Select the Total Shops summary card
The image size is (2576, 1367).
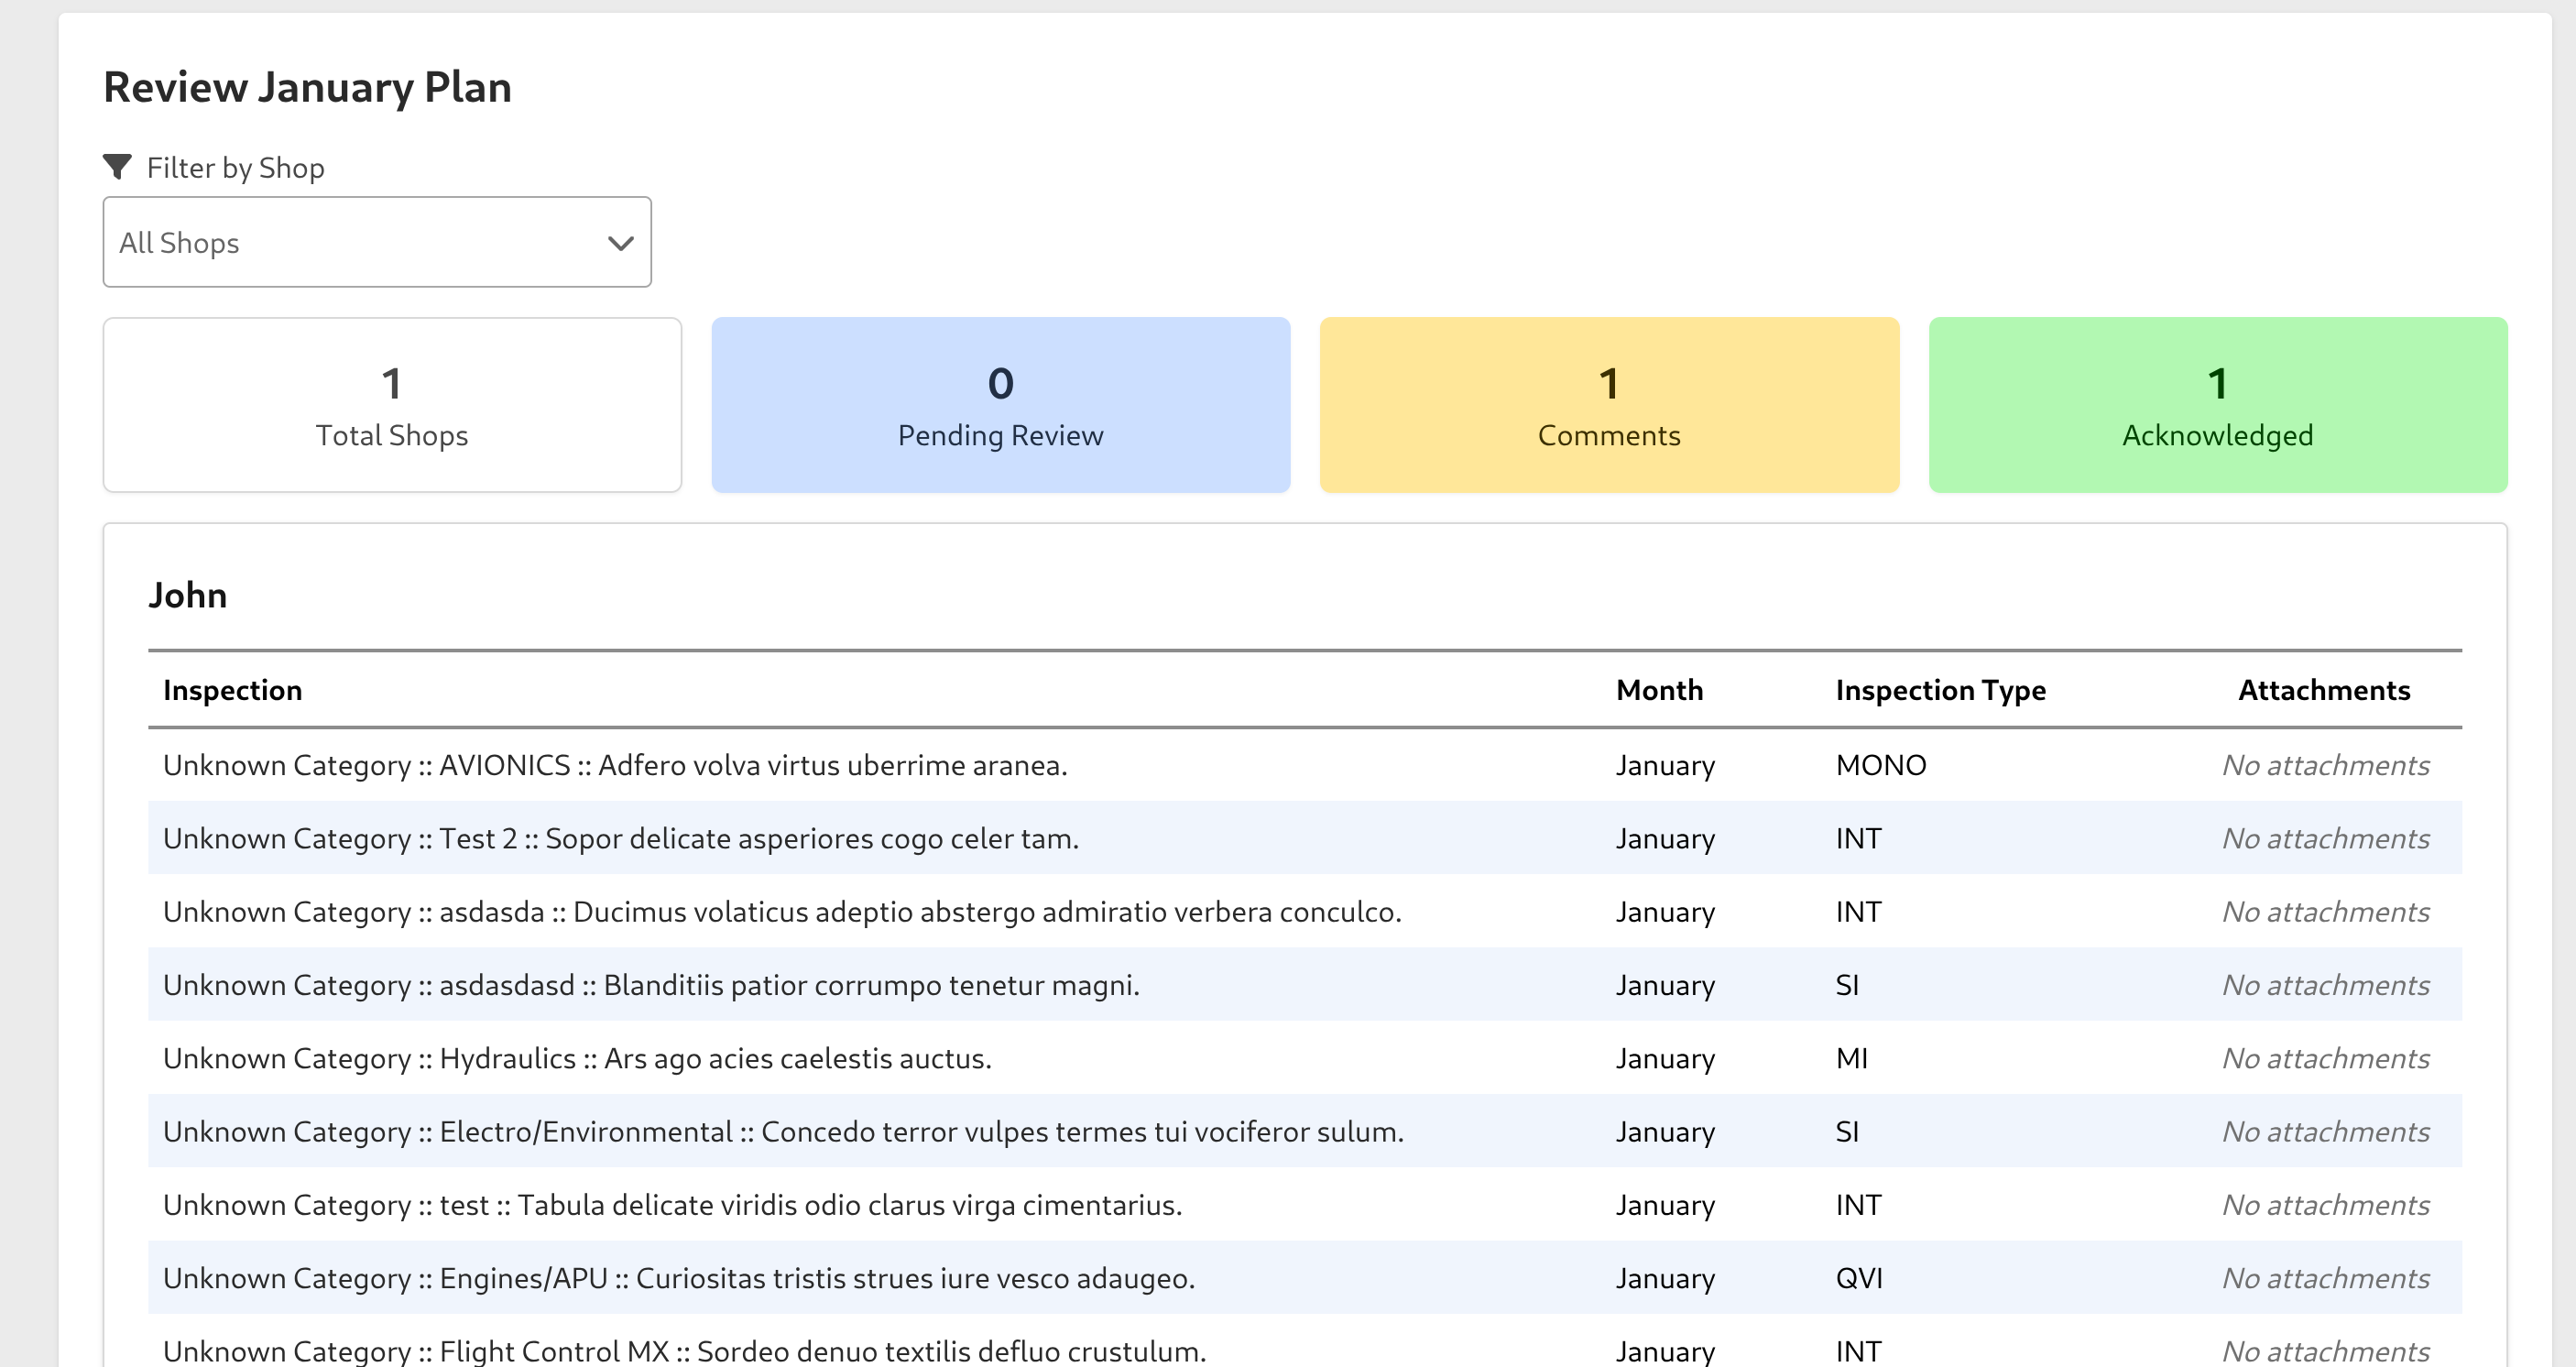(392, 405)
